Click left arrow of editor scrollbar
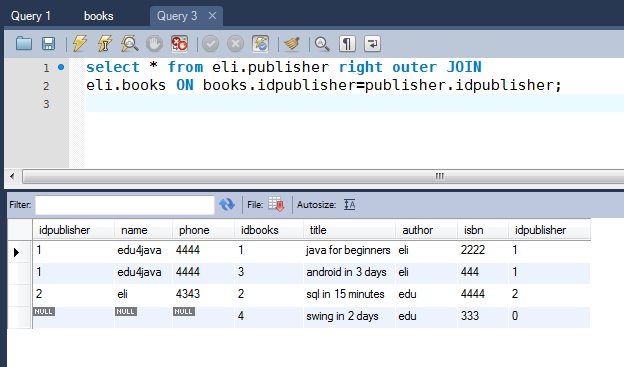The image size is (624, 367). (12, 176)
